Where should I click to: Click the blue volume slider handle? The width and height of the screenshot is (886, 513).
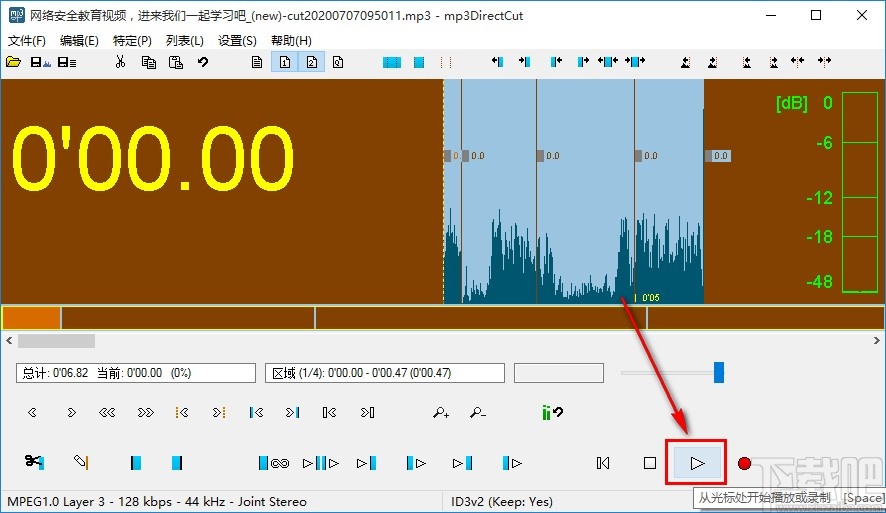[719, 373]
